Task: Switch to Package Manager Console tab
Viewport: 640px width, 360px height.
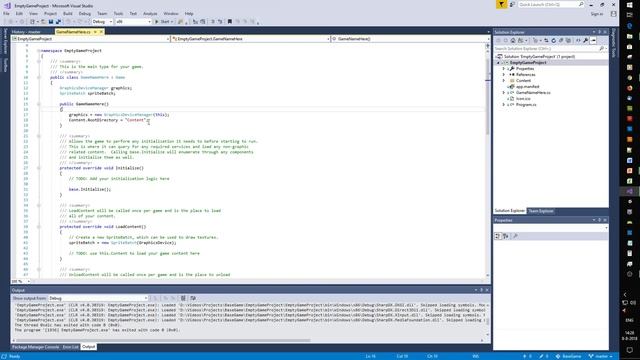Action: point(36,347)
